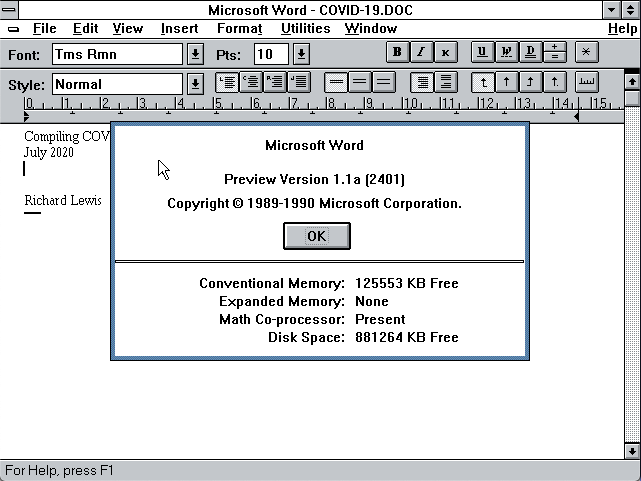The image size is (641, 481).
Task: Click OK in the About dialog
Action: click(317, 236)
